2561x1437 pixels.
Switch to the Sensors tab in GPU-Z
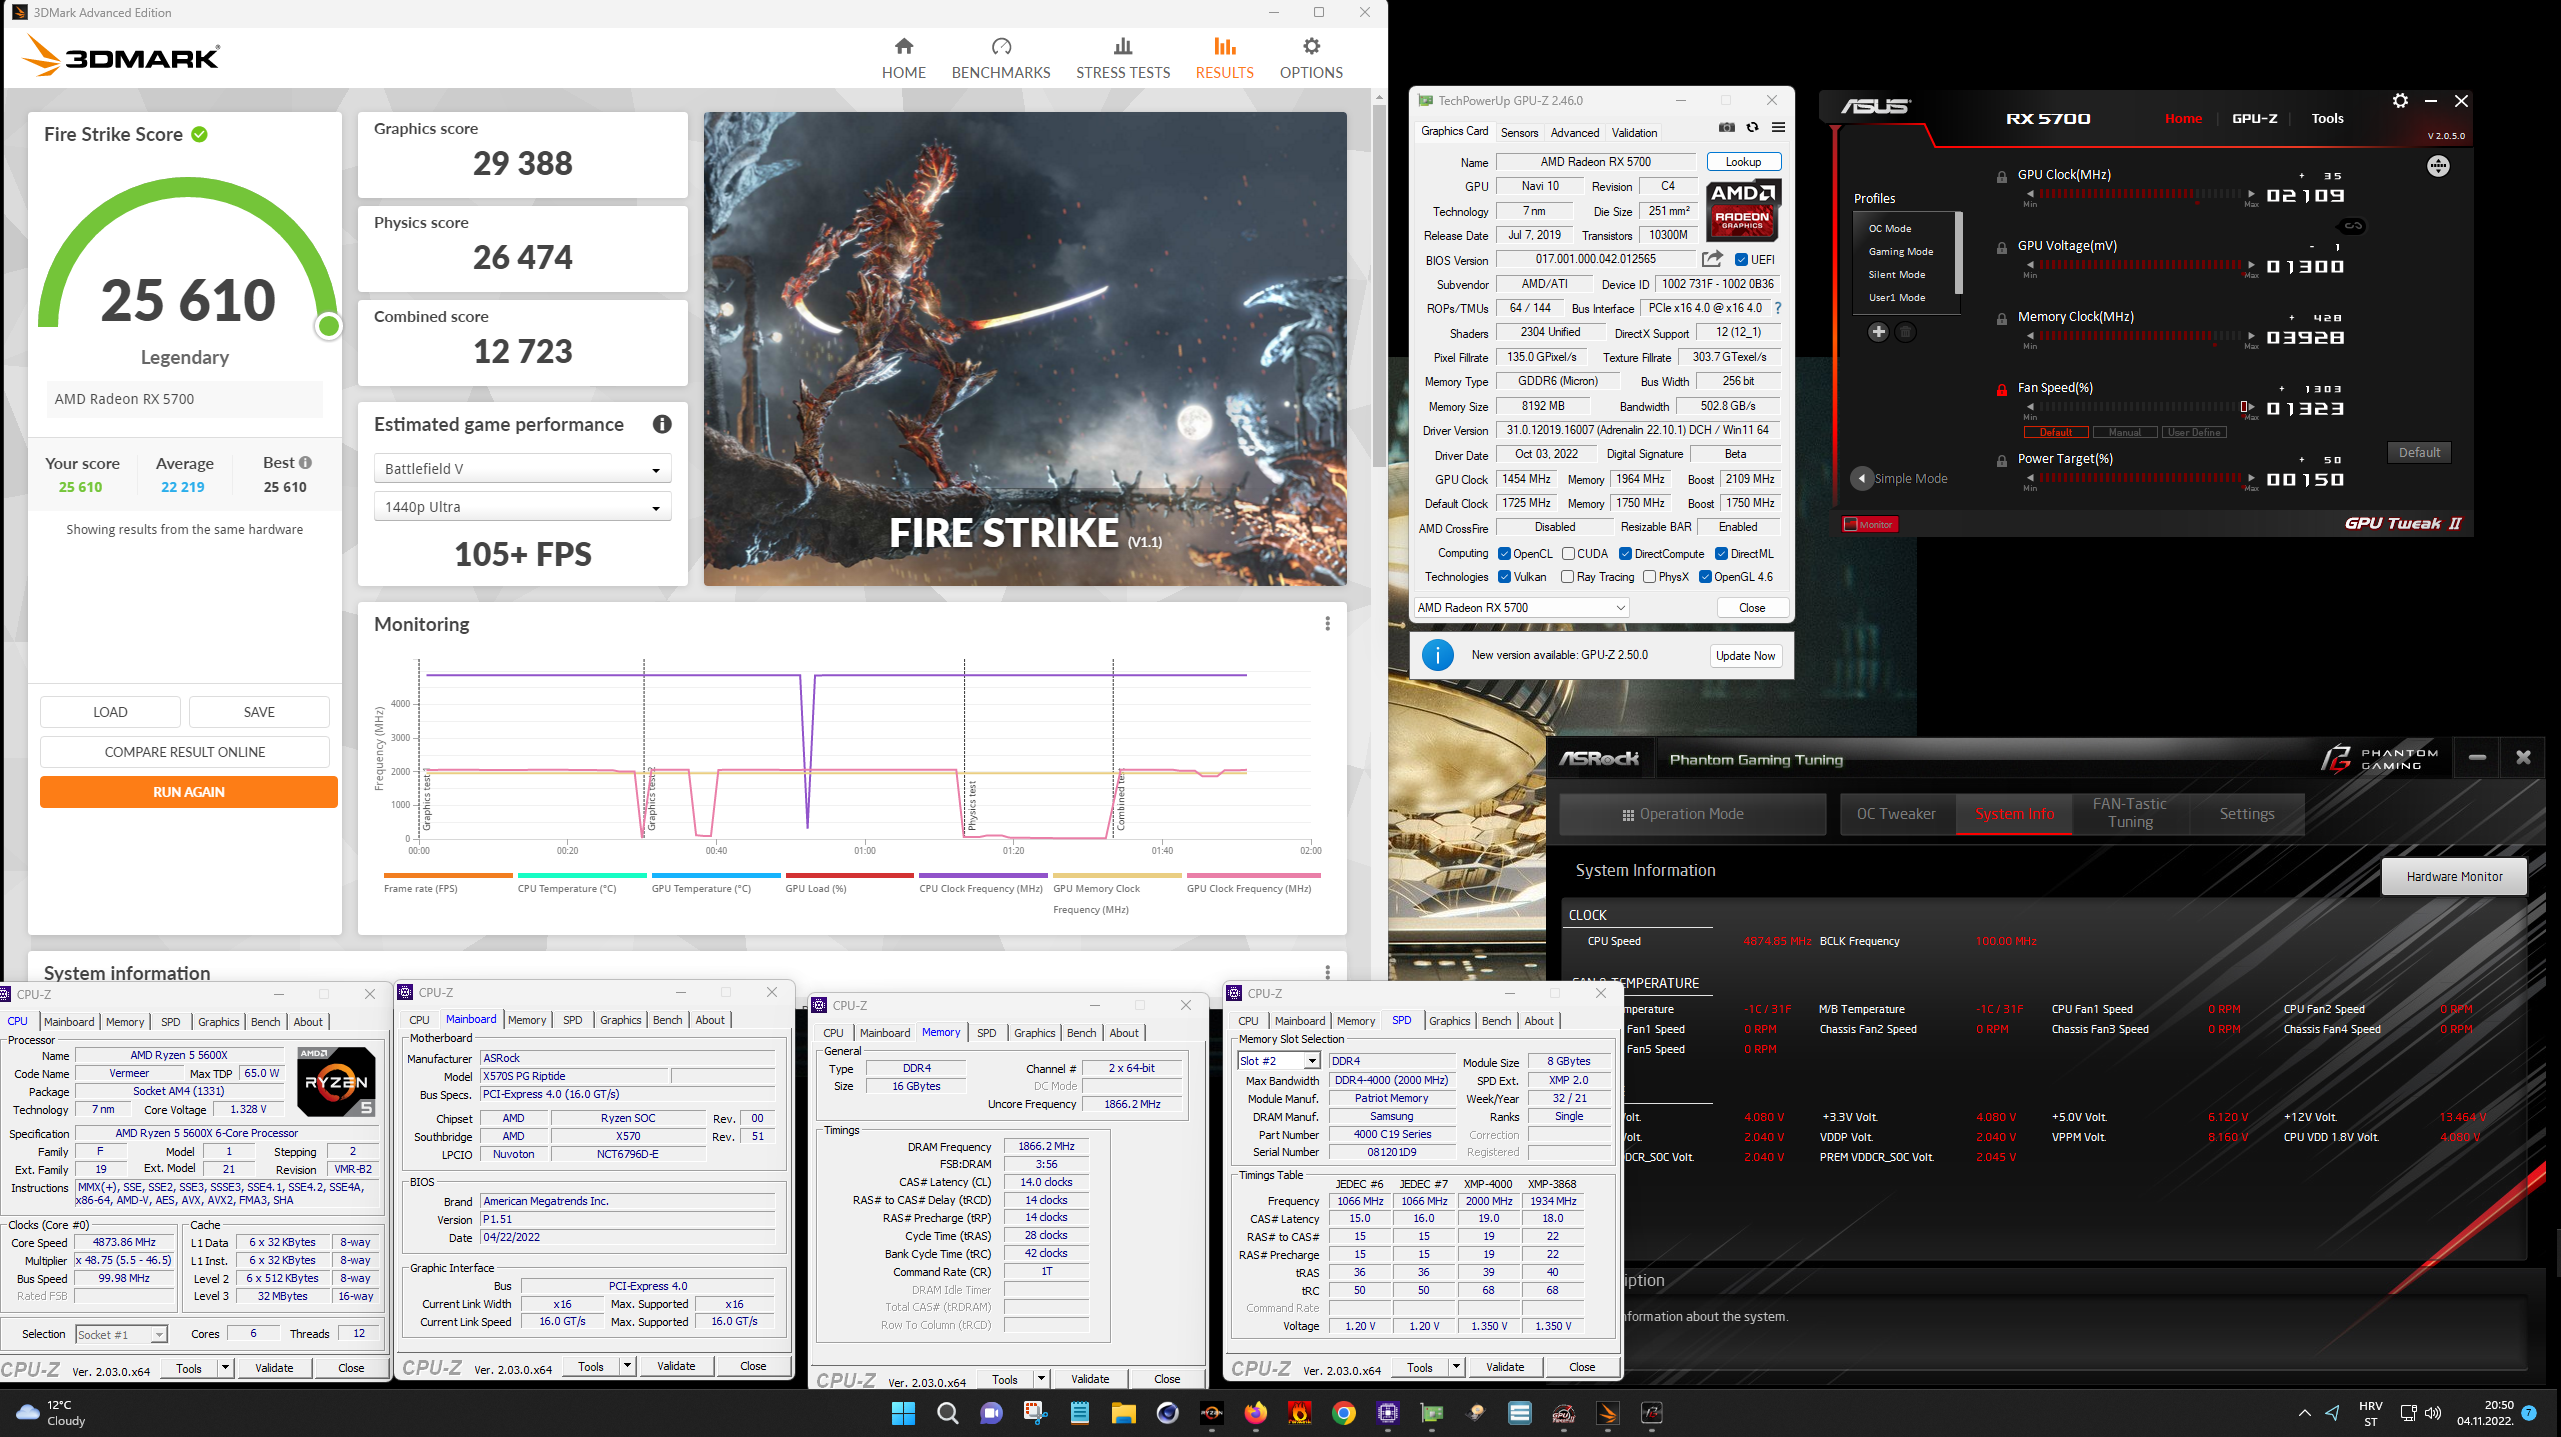point(1519,133)
